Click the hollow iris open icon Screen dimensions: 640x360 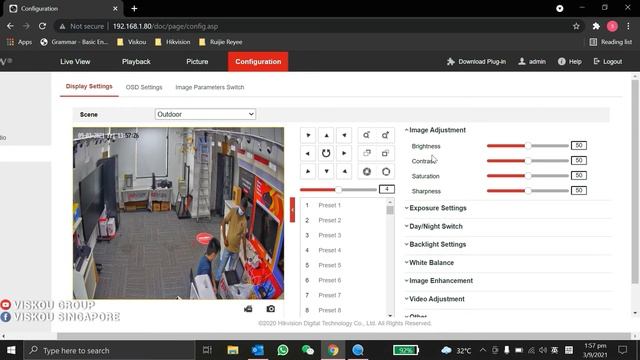(x=386, y=171)
